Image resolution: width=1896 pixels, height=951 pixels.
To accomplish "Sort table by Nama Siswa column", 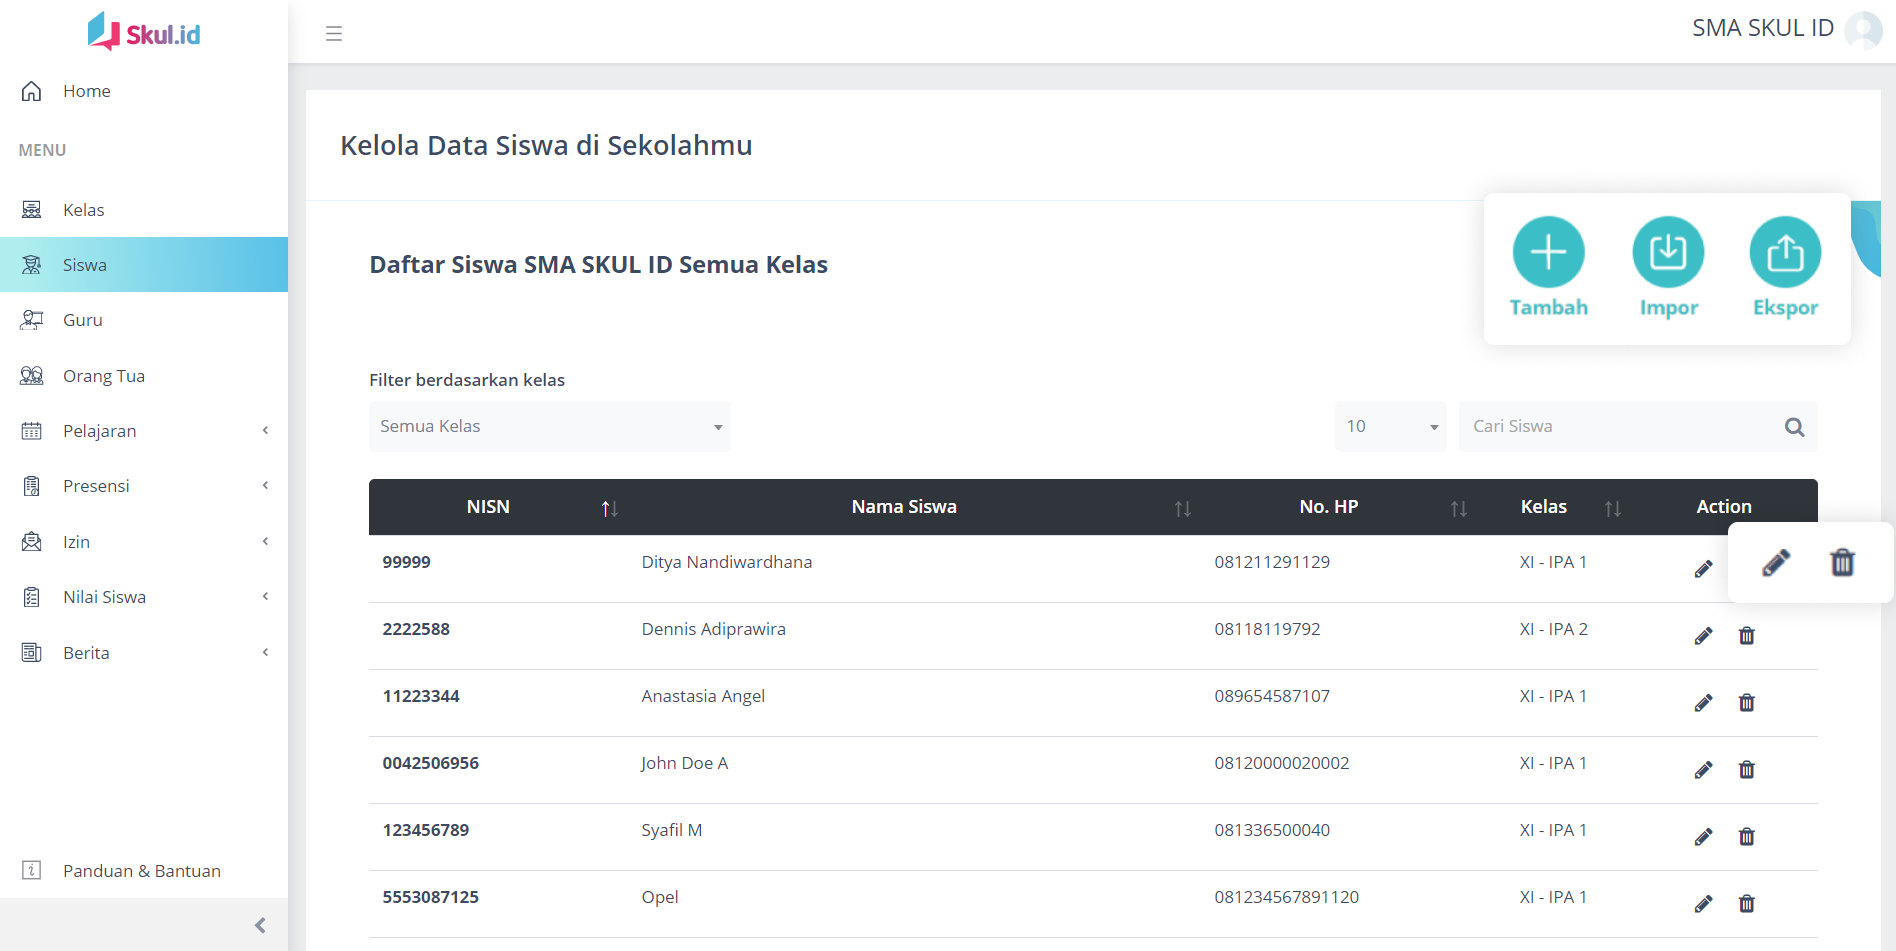I will (x=1182, y=508).
